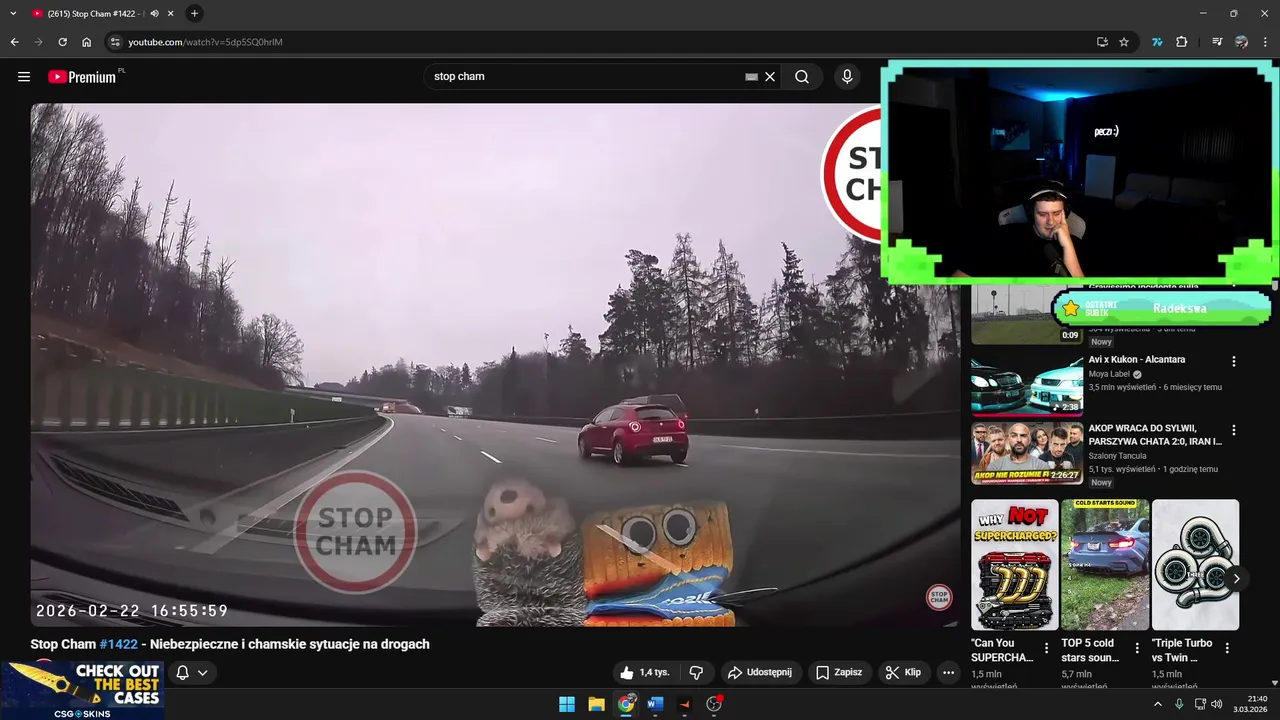
Task: Open options for TOP 5 cold starts short
Action: tap(1137, 648)
